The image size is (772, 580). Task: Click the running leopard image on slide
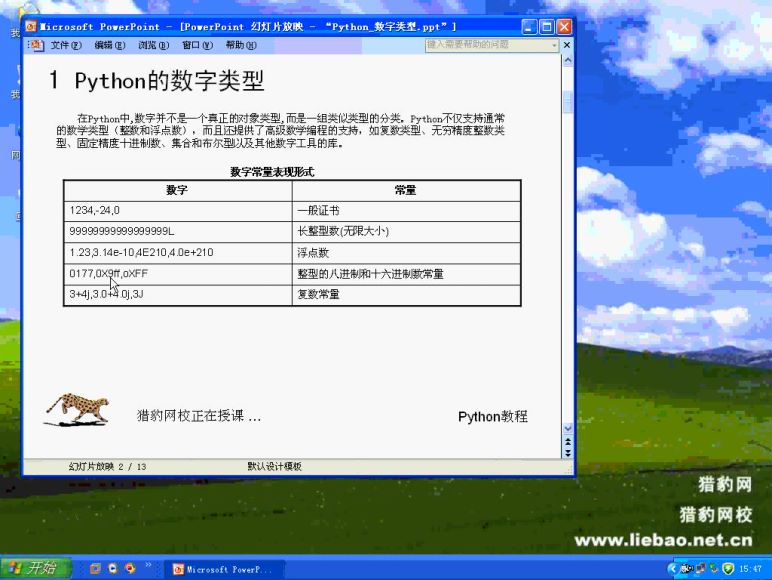pos(77,409)
